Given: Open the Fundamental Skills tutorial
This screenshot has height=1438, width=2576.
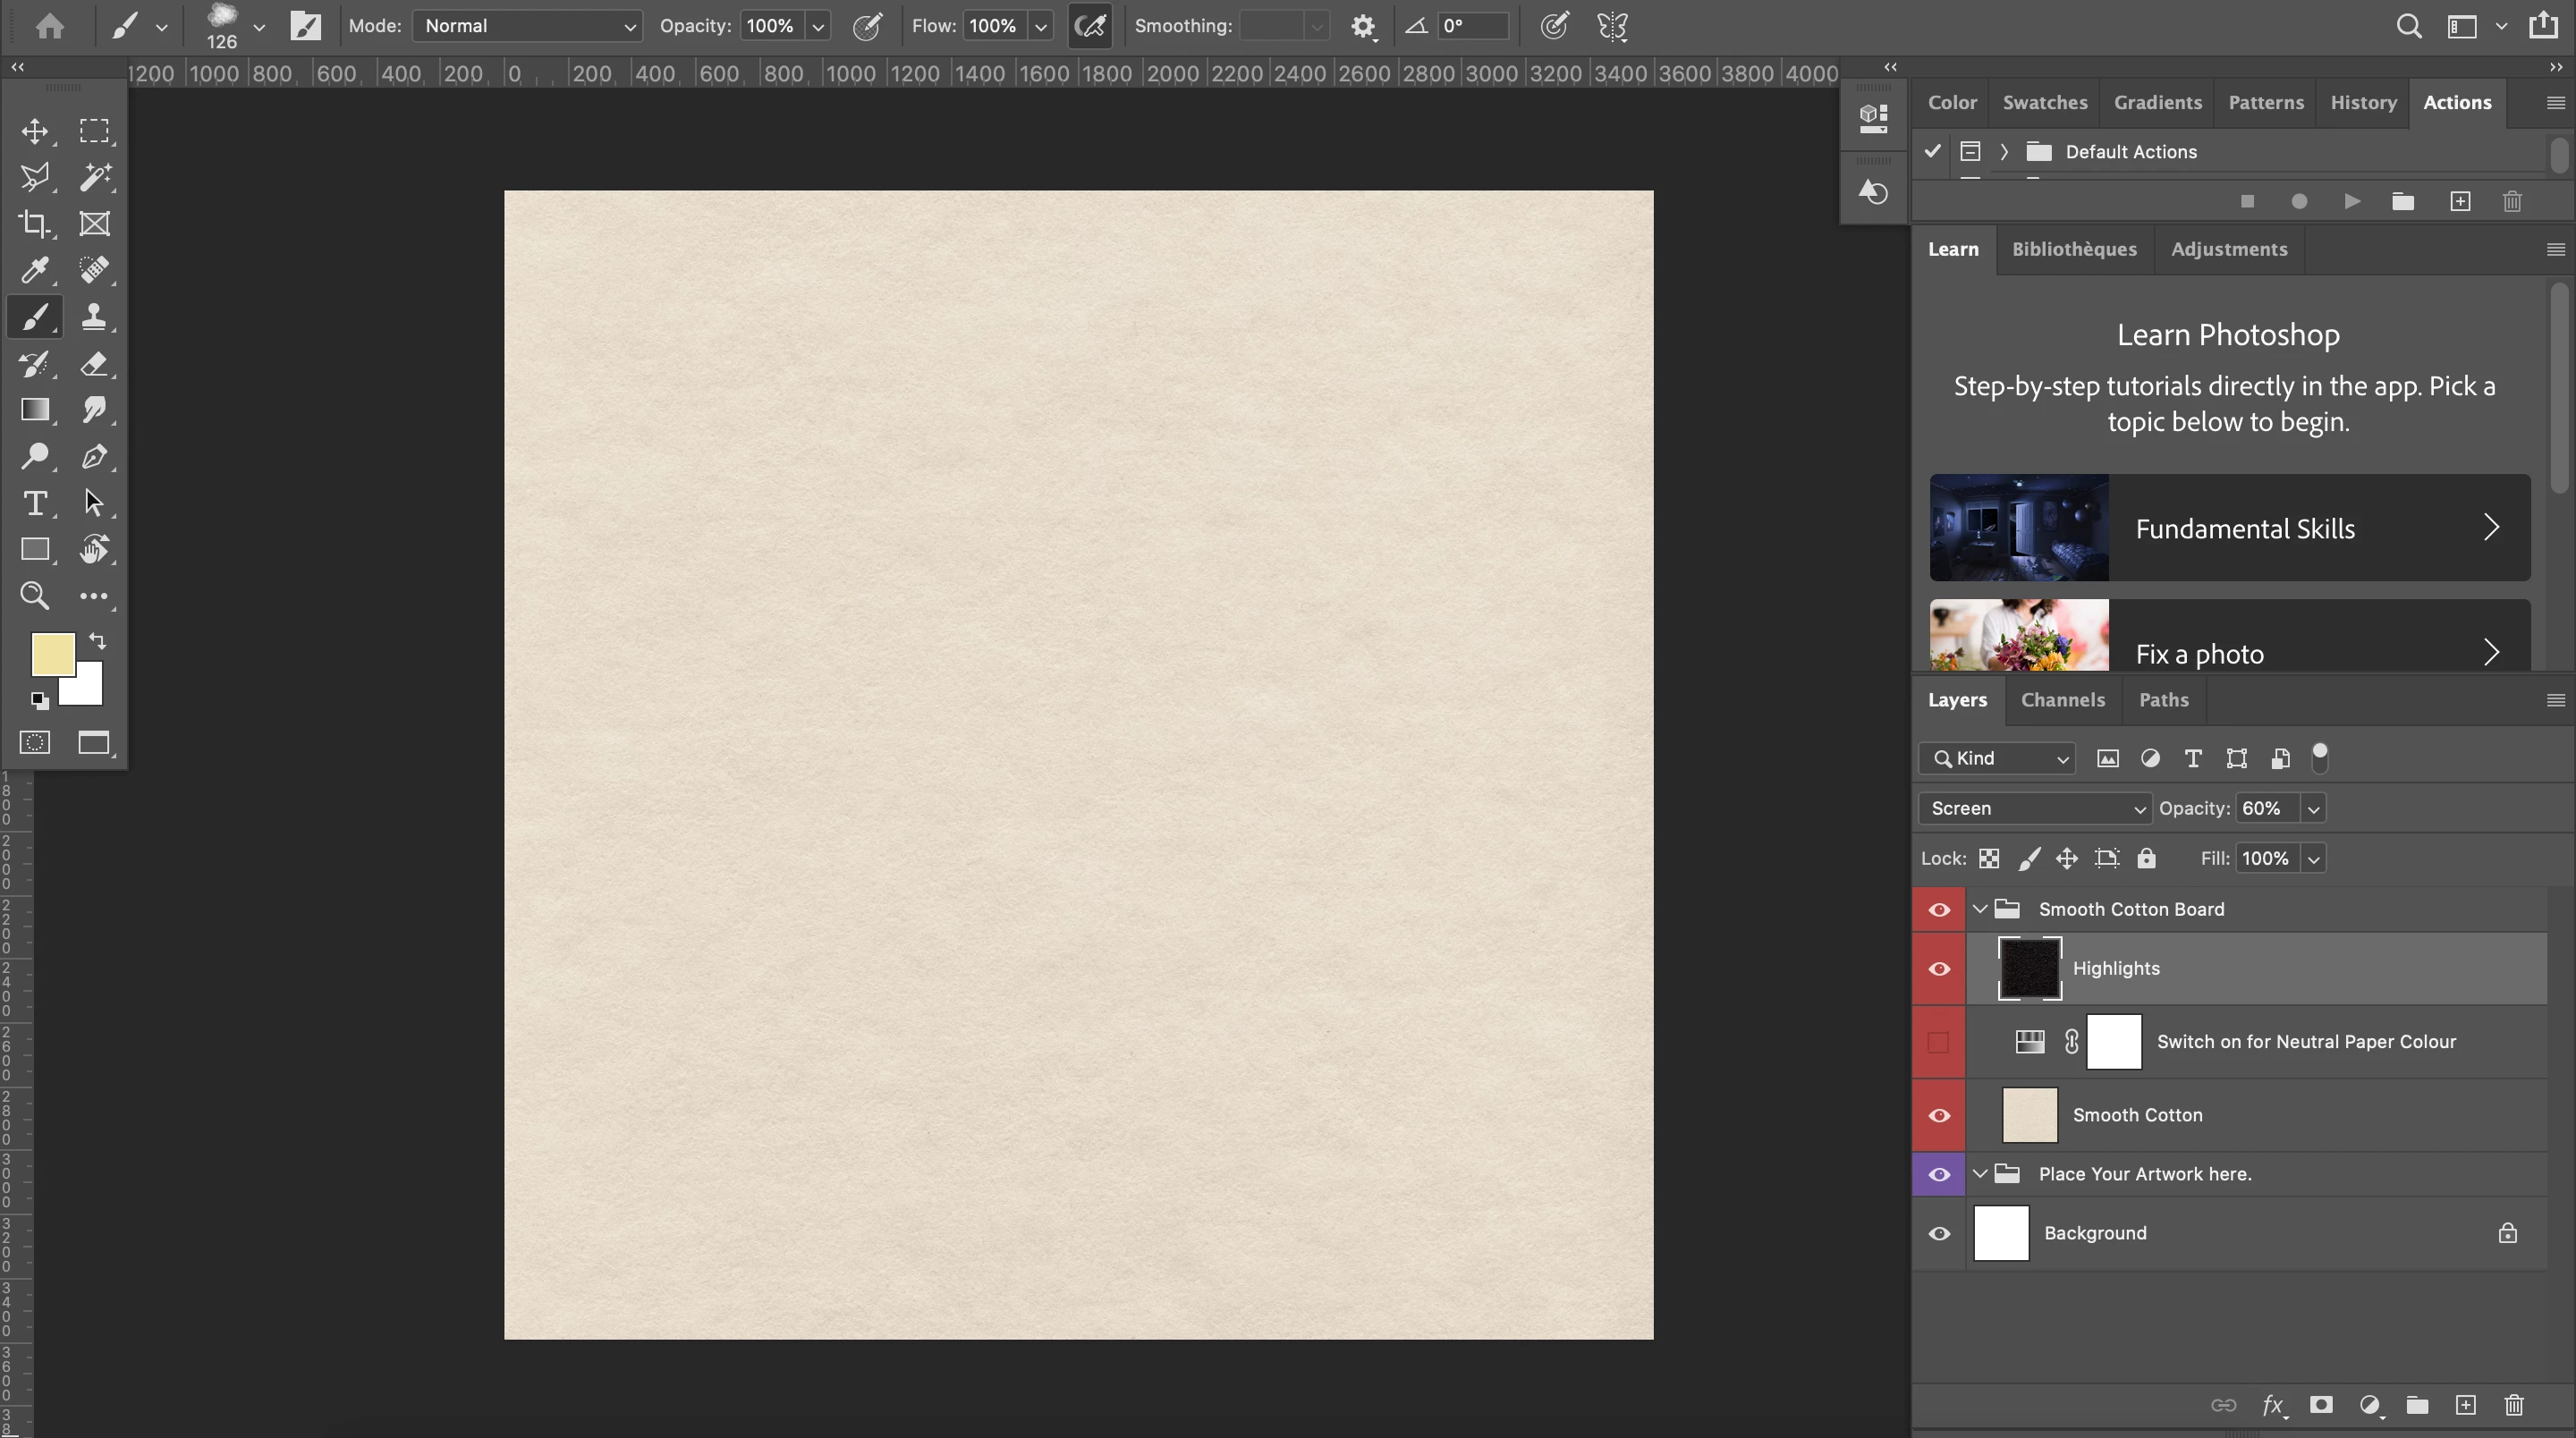Looking at the screenshot, I should [2229, 528].
